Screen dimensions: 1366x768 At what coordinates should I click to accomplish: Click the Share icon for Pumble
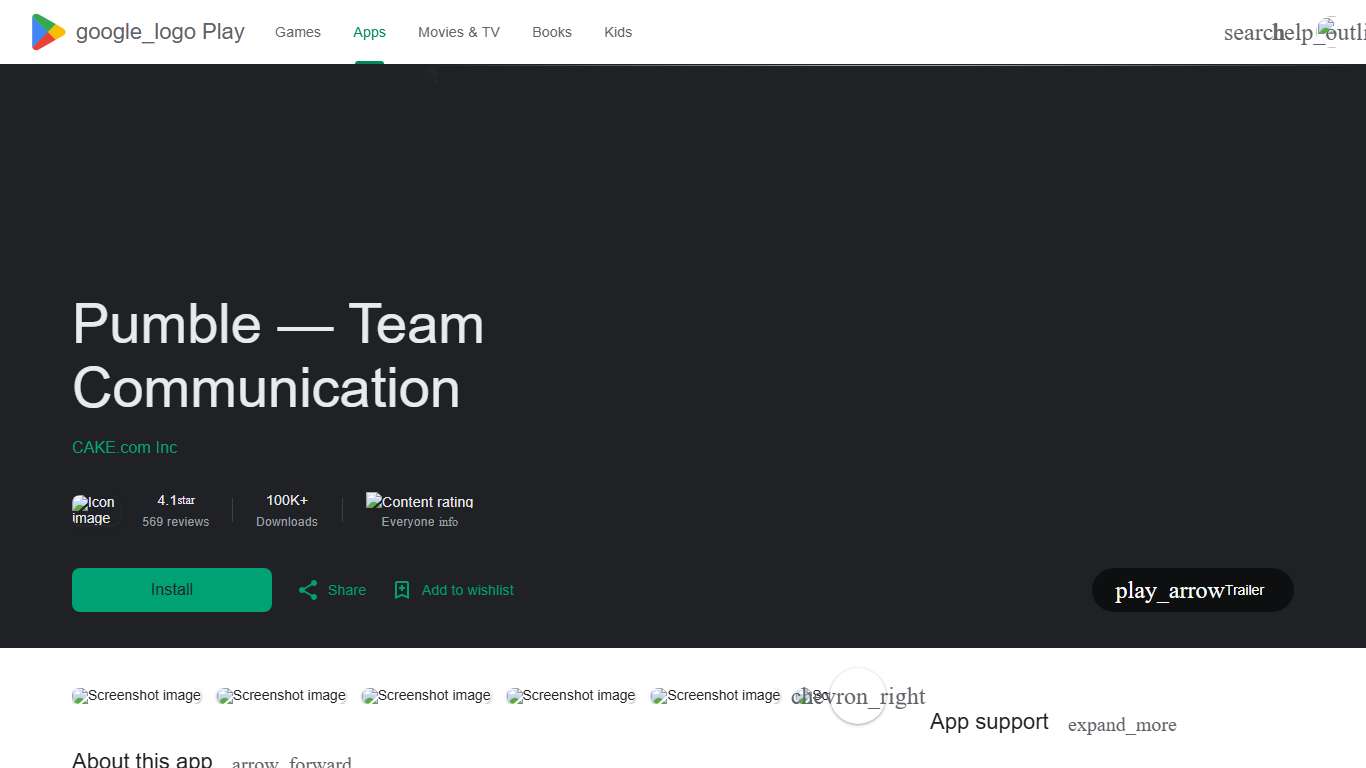[x=308, y=590]
